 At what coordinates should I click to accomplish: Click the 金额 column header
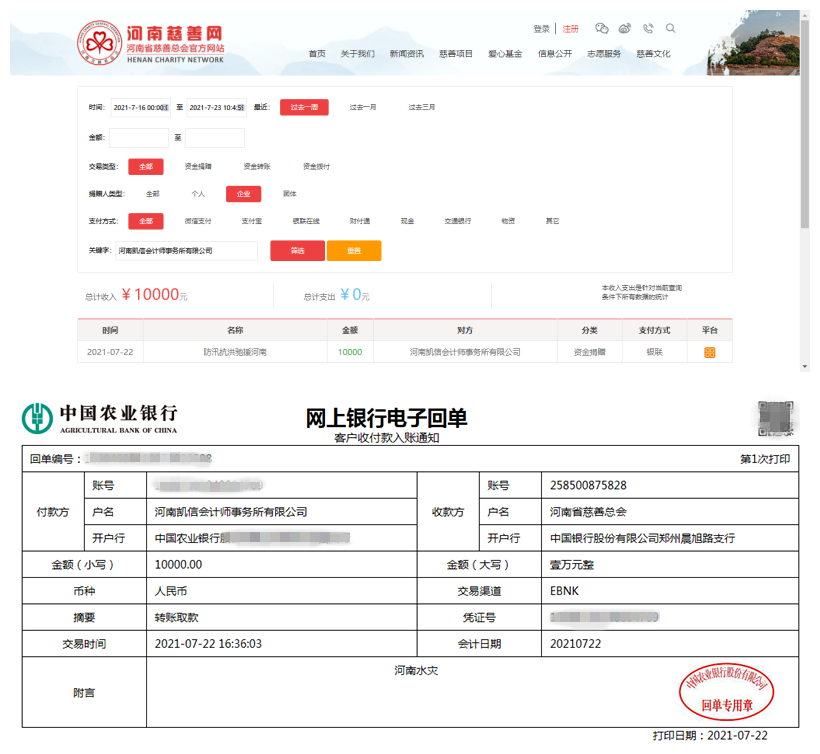click(x=350, y=330)
